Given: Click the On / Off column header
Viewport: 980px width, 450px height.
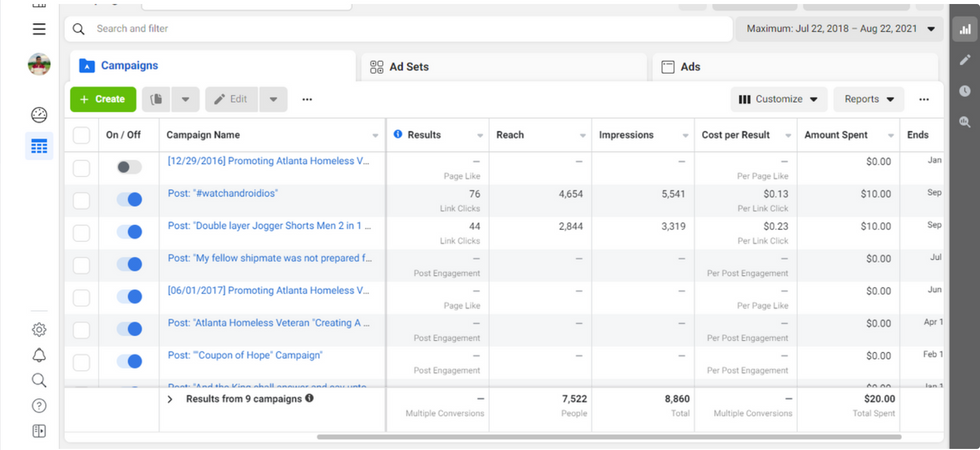Looking at the screenshot, I should click(x=123, y=135).
